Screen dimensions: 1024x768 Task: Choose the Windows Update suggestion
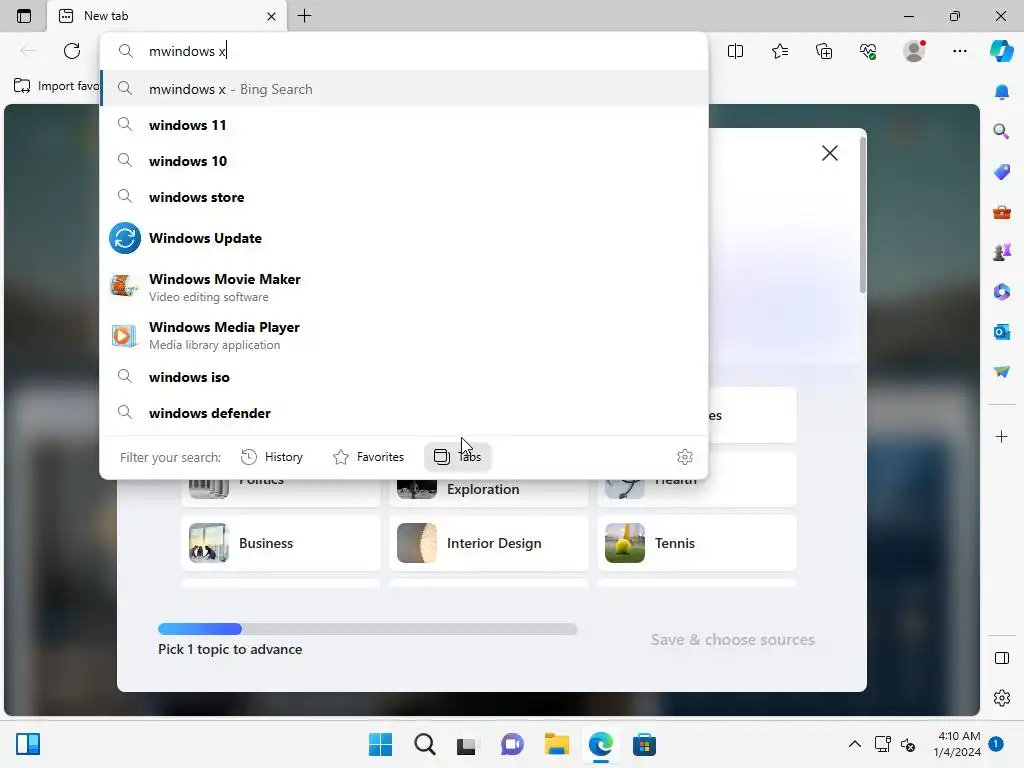(x=404, y=238)
